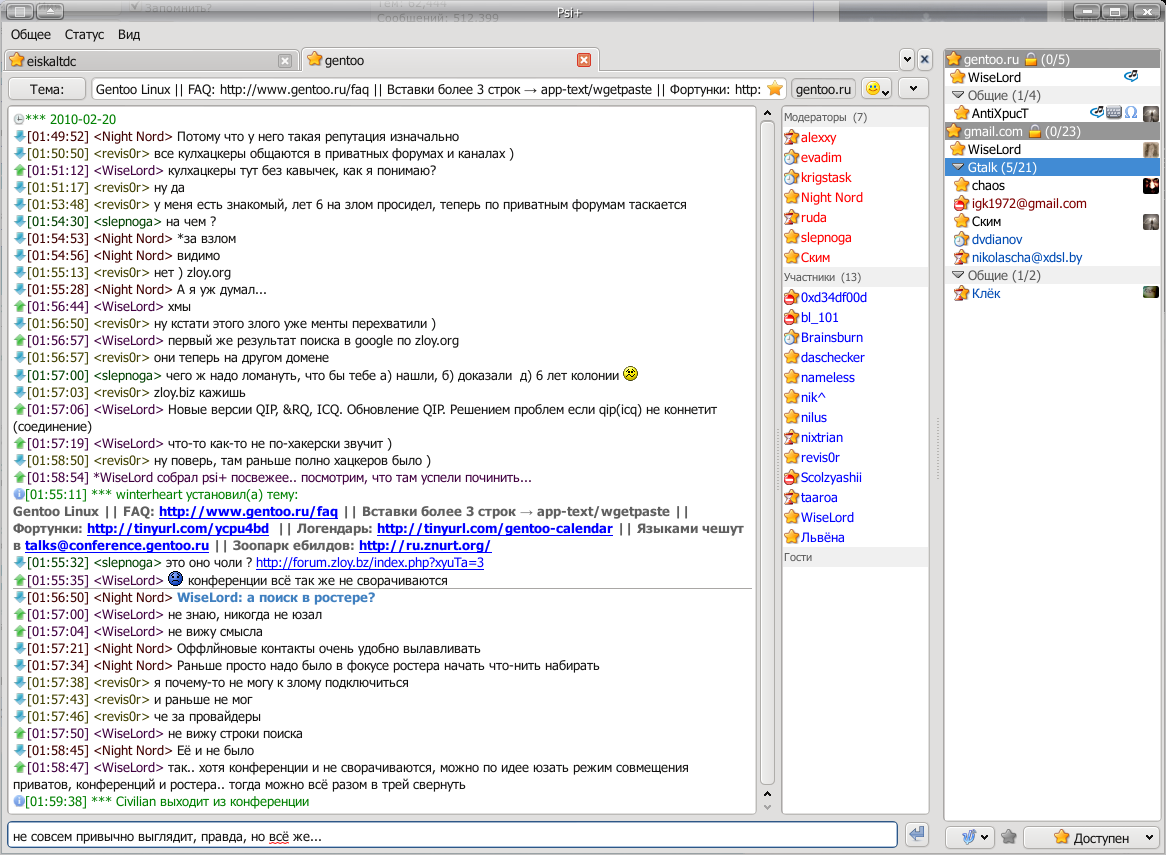Open the Psi main menu dropdown button
Viewport: 1166px width, 855px height.
(969, 837)
